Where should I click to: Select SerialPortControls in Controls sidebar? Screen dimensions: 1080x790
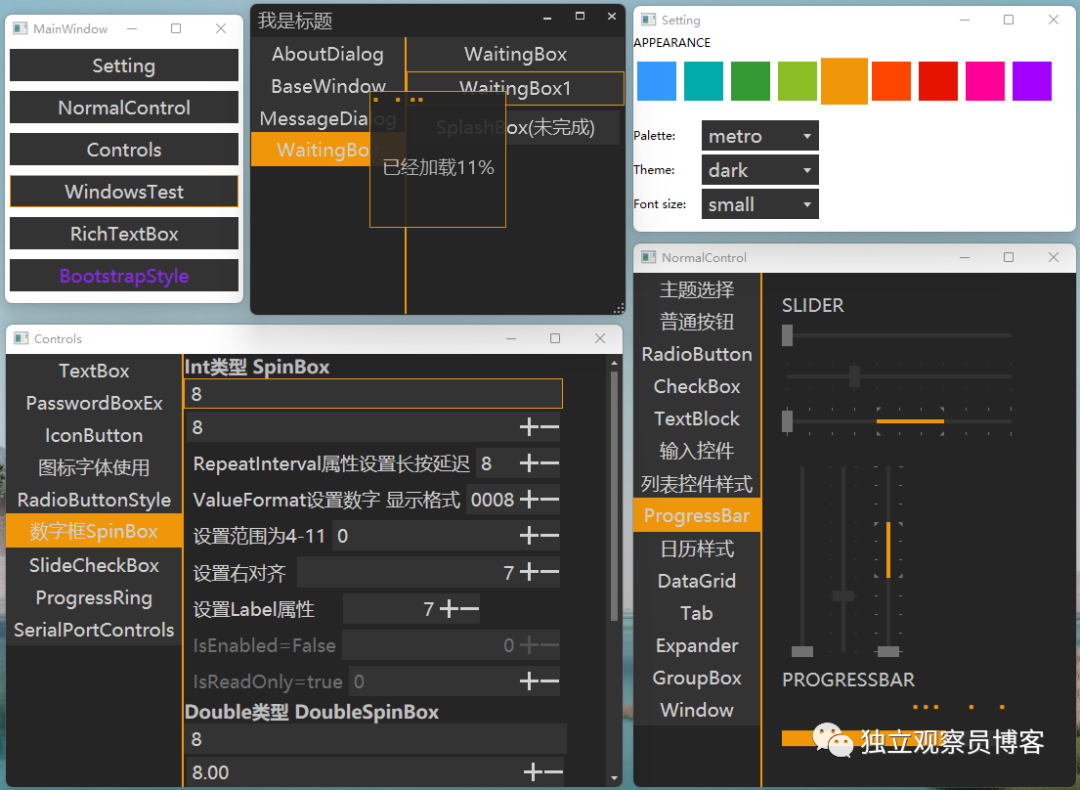(94, 630)
